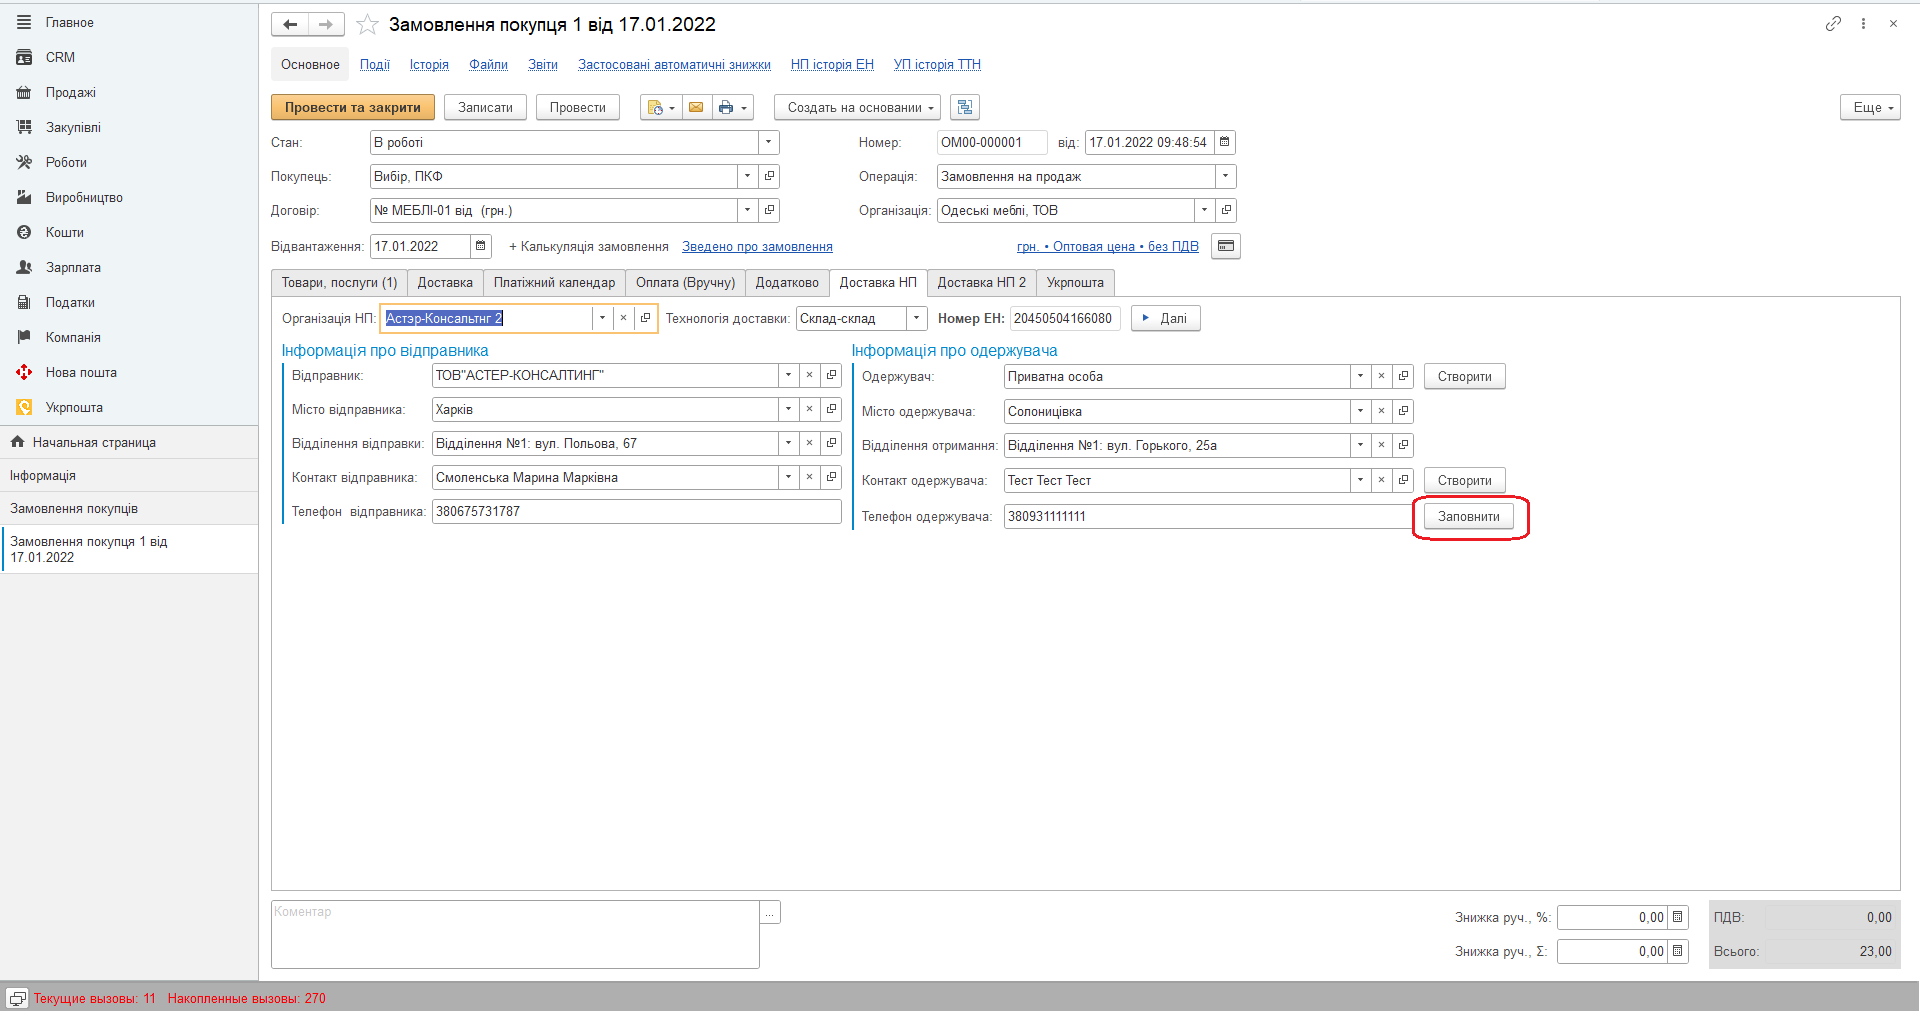Click the copy link icon at the top right
Viewport: 1920px width, 1011px height.
click(x=1833, y=24)
